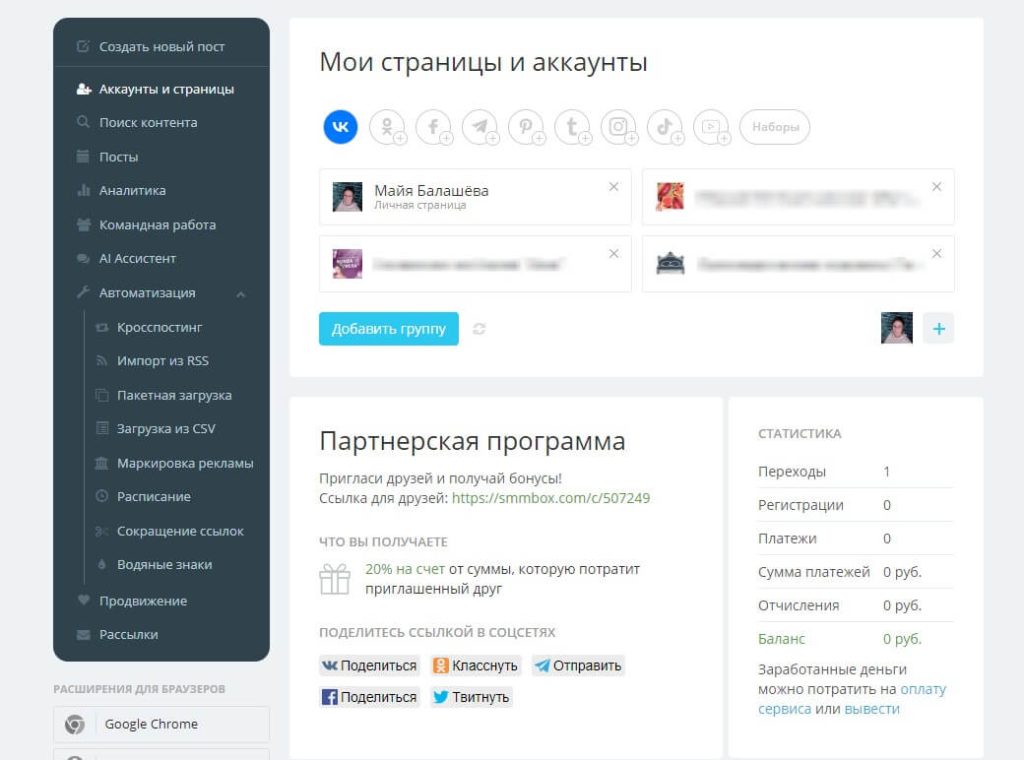This screenshot has height=760, width=1024.
Task: Add a Telegram account icon
Action: (x=480, y=127)
